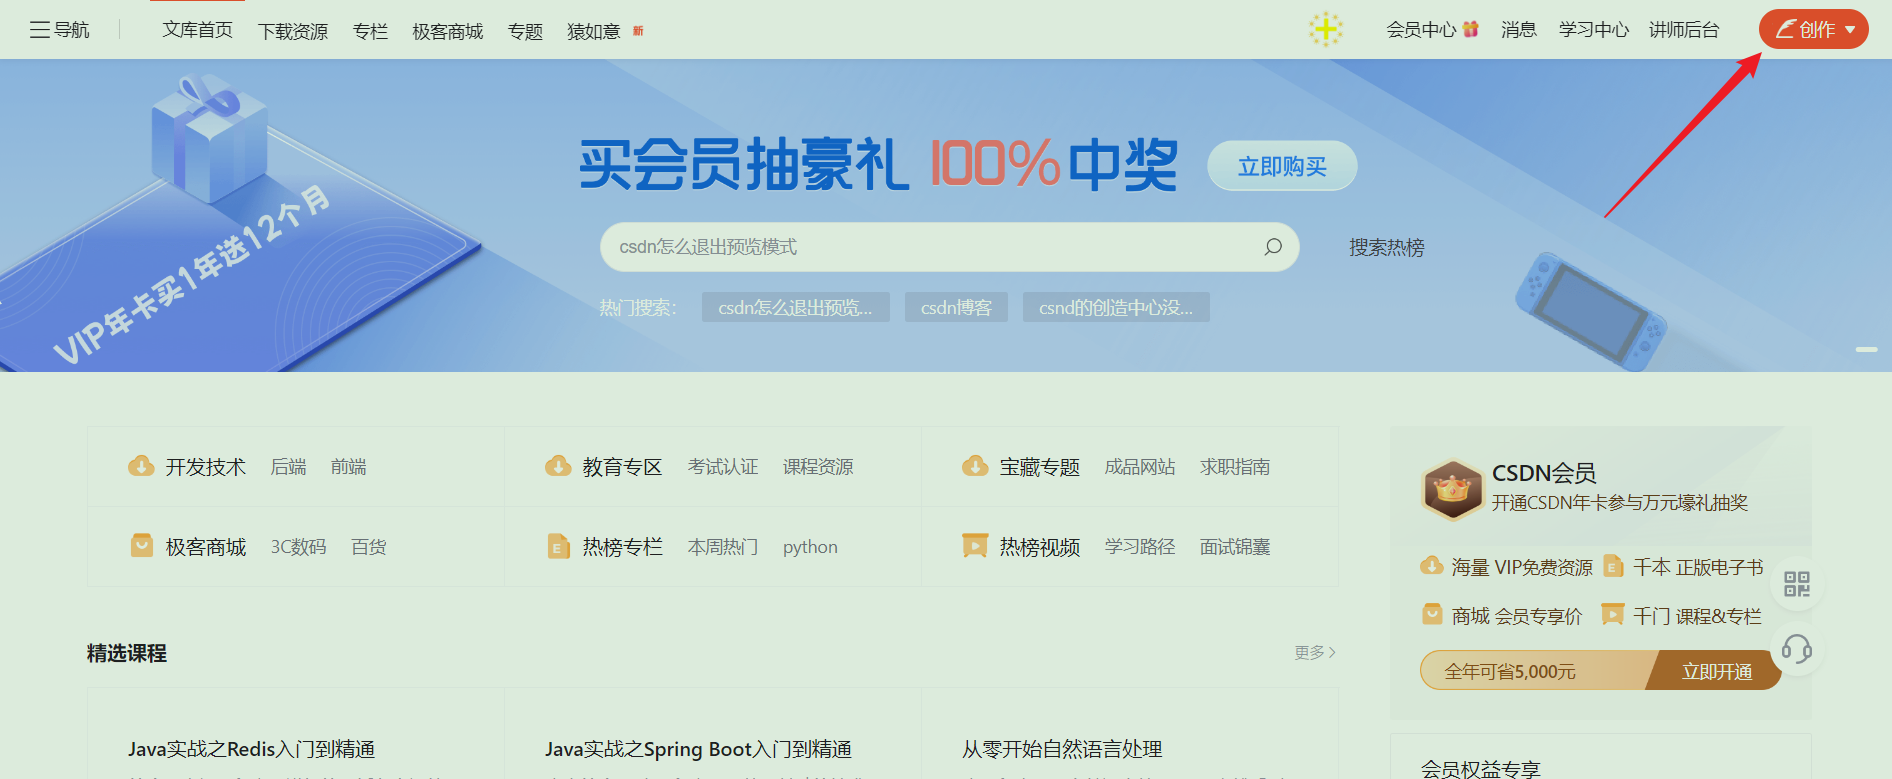The image size is (1892, 779).
Task: Open 讲师后台 in the header
Action: pos(1684,30)
